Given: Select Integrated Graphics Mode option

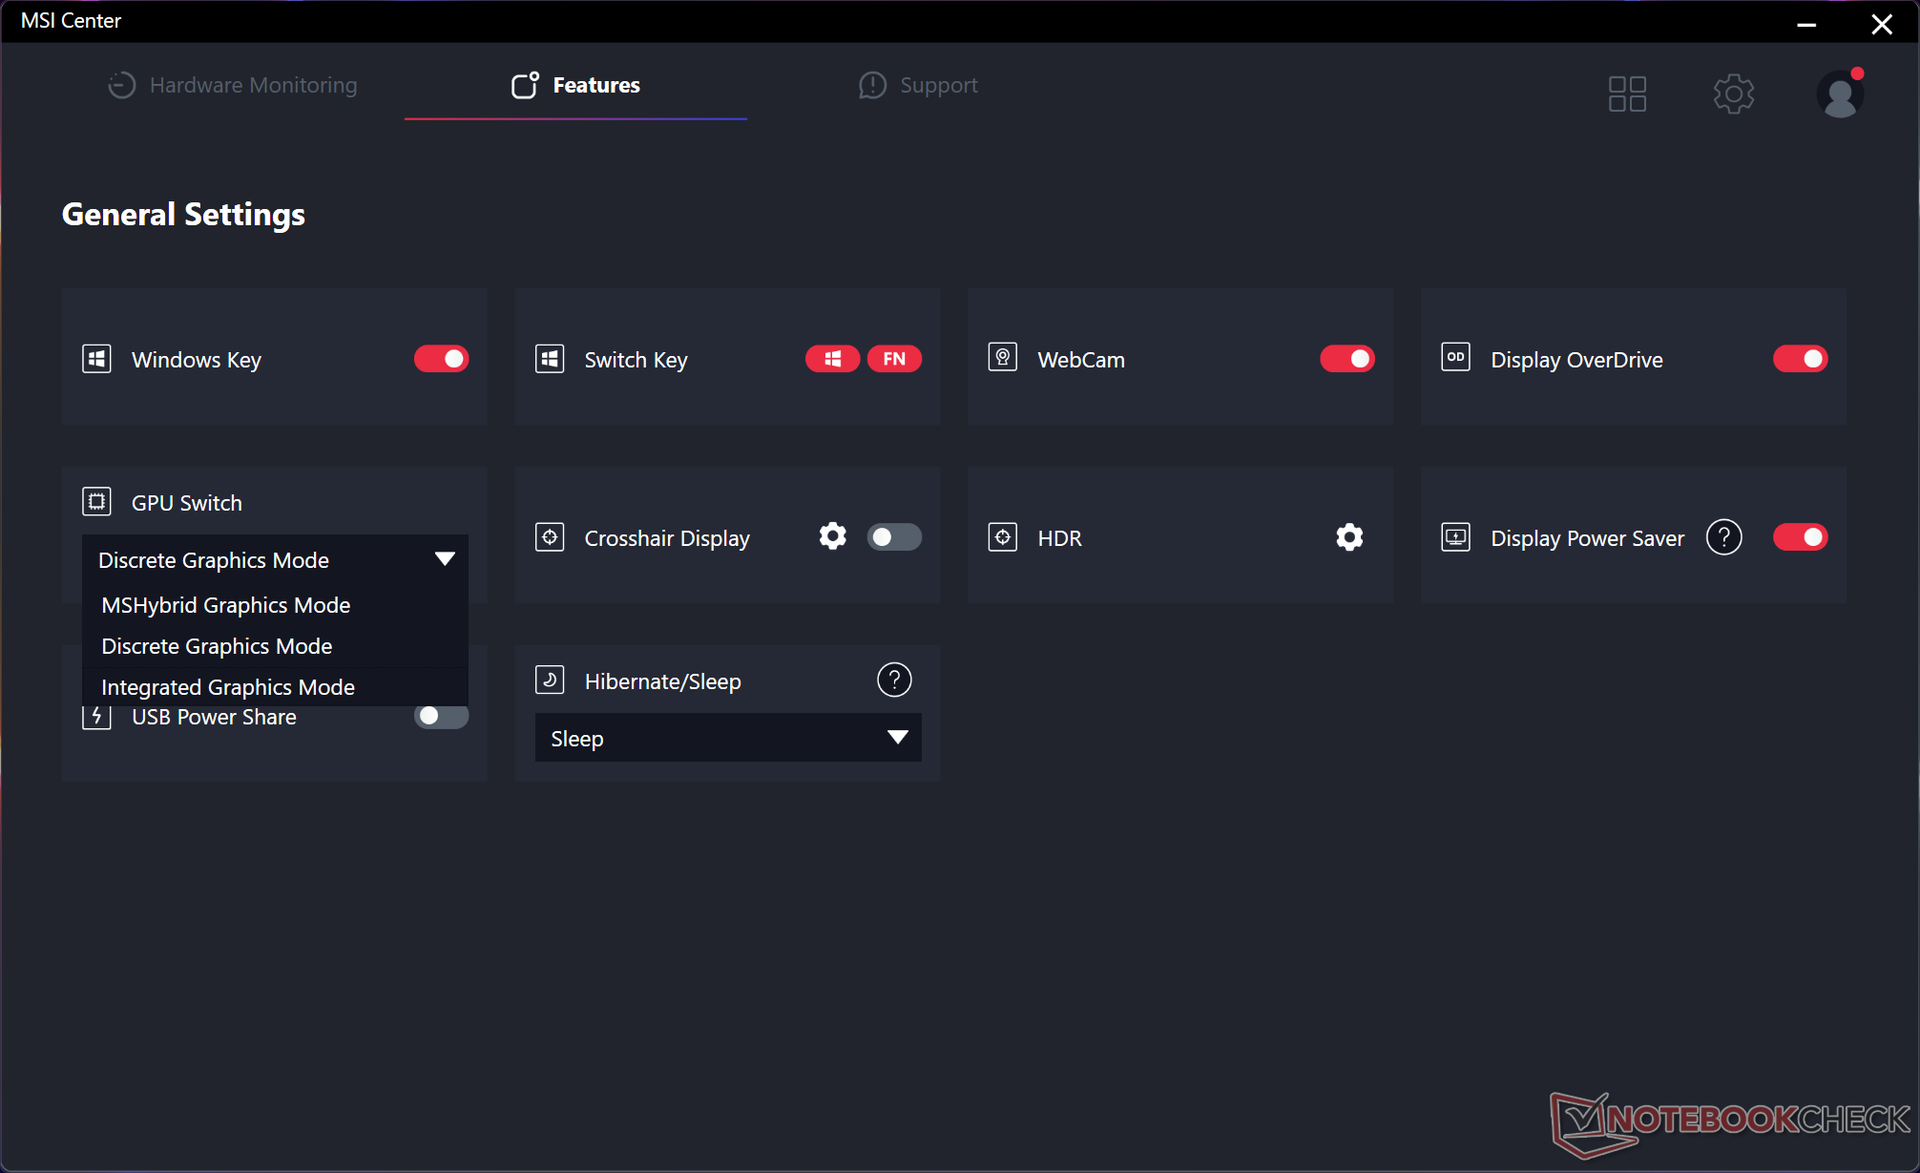Looking at the screenshot, I should pyautogui.click(x=228, y=687).
